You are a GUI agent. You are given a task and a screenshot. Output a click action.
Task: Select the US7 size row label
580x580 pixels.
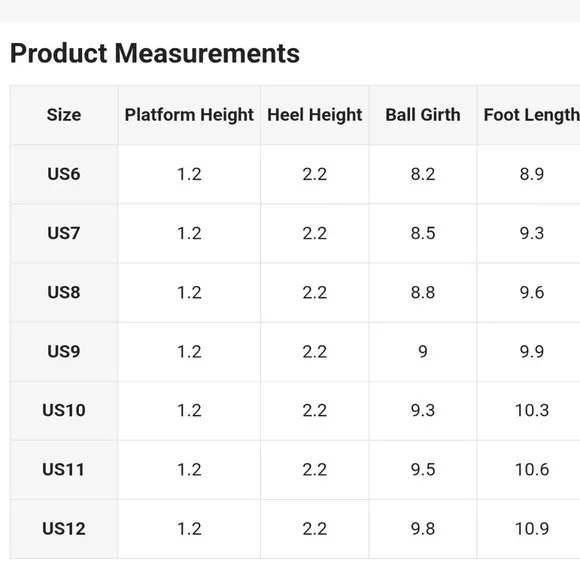(x=64, y=233)
